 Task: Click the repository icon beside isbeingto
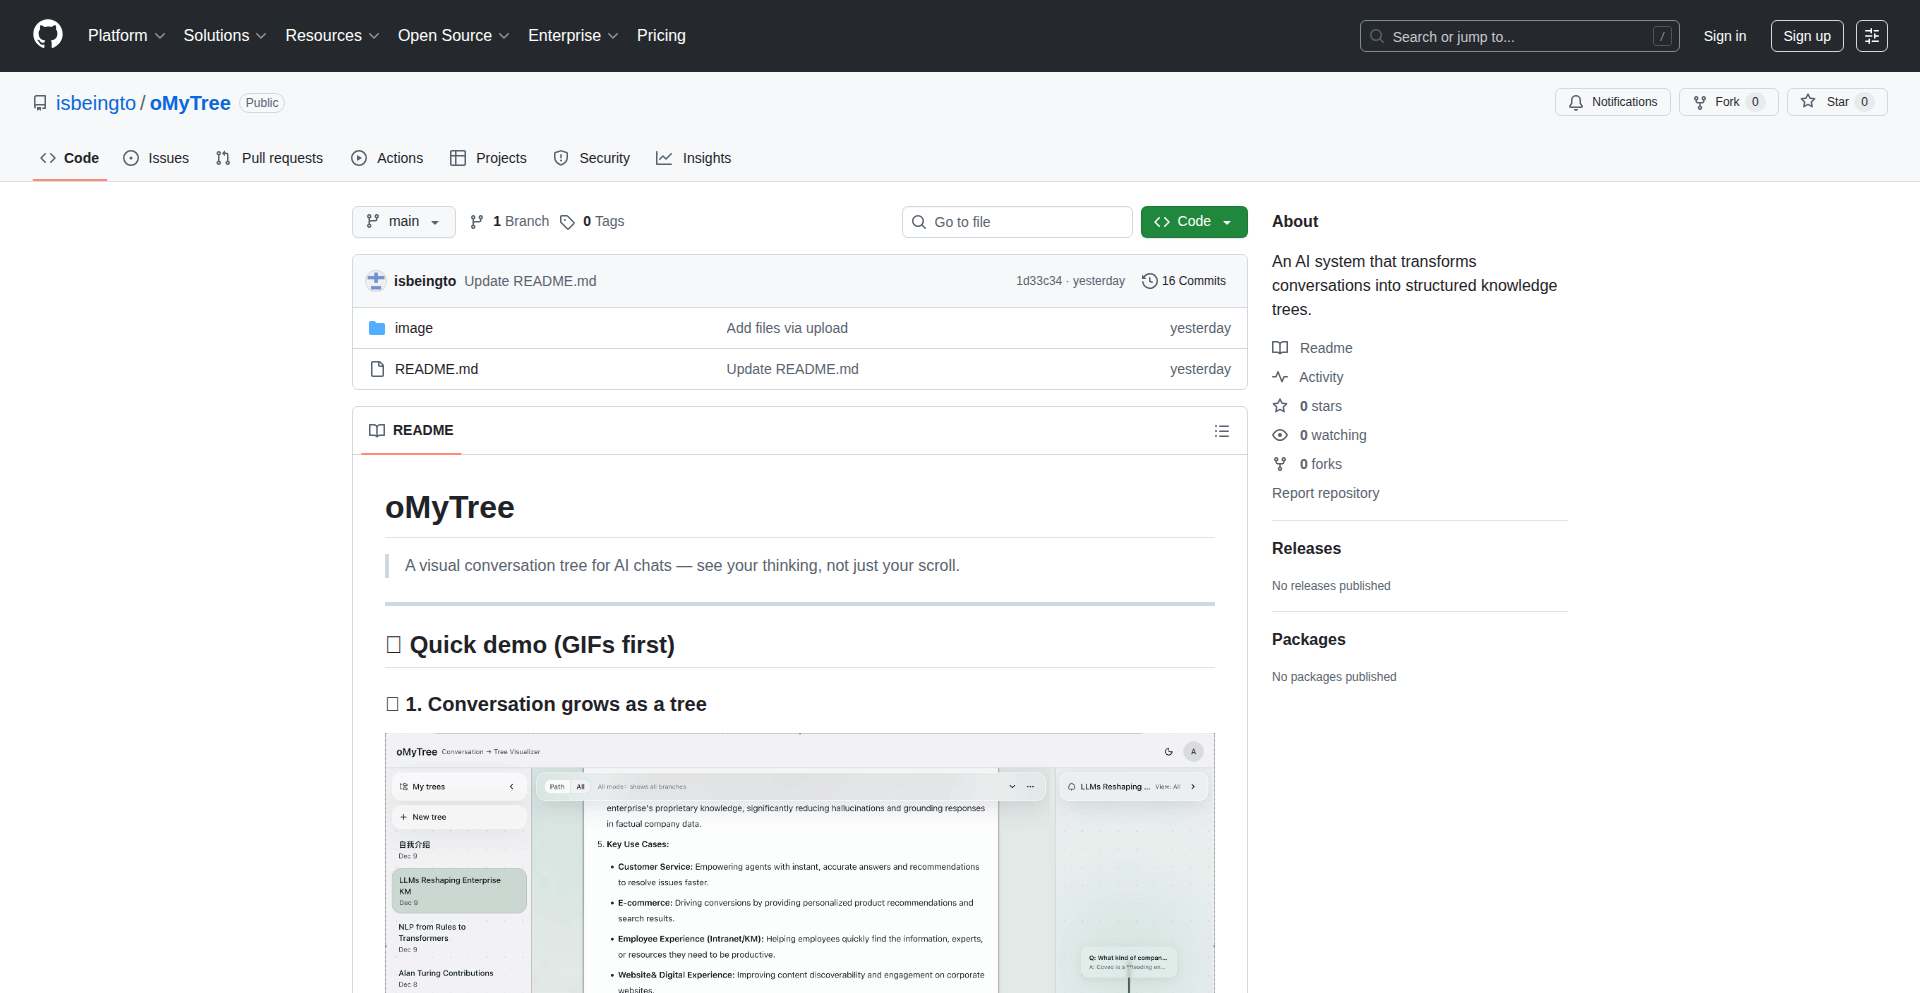(40, 103)
